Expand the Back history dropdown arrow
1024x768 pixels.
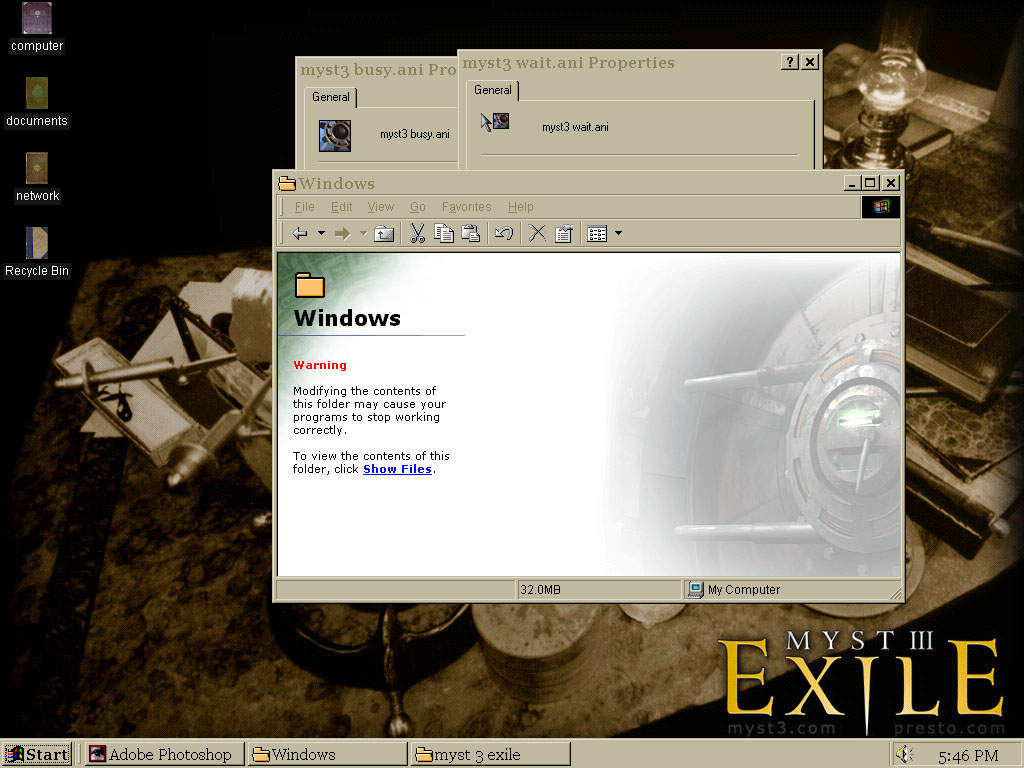pyautogui.click(x=321, y=234)
